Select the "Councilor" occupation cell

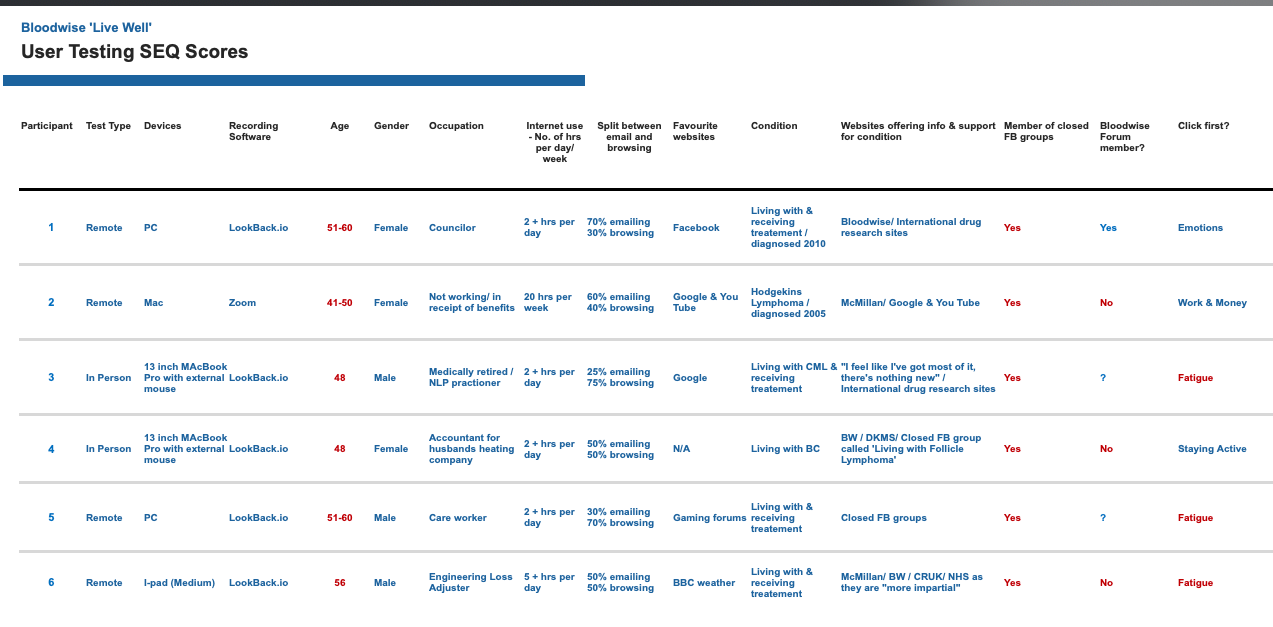click(452, 228)
